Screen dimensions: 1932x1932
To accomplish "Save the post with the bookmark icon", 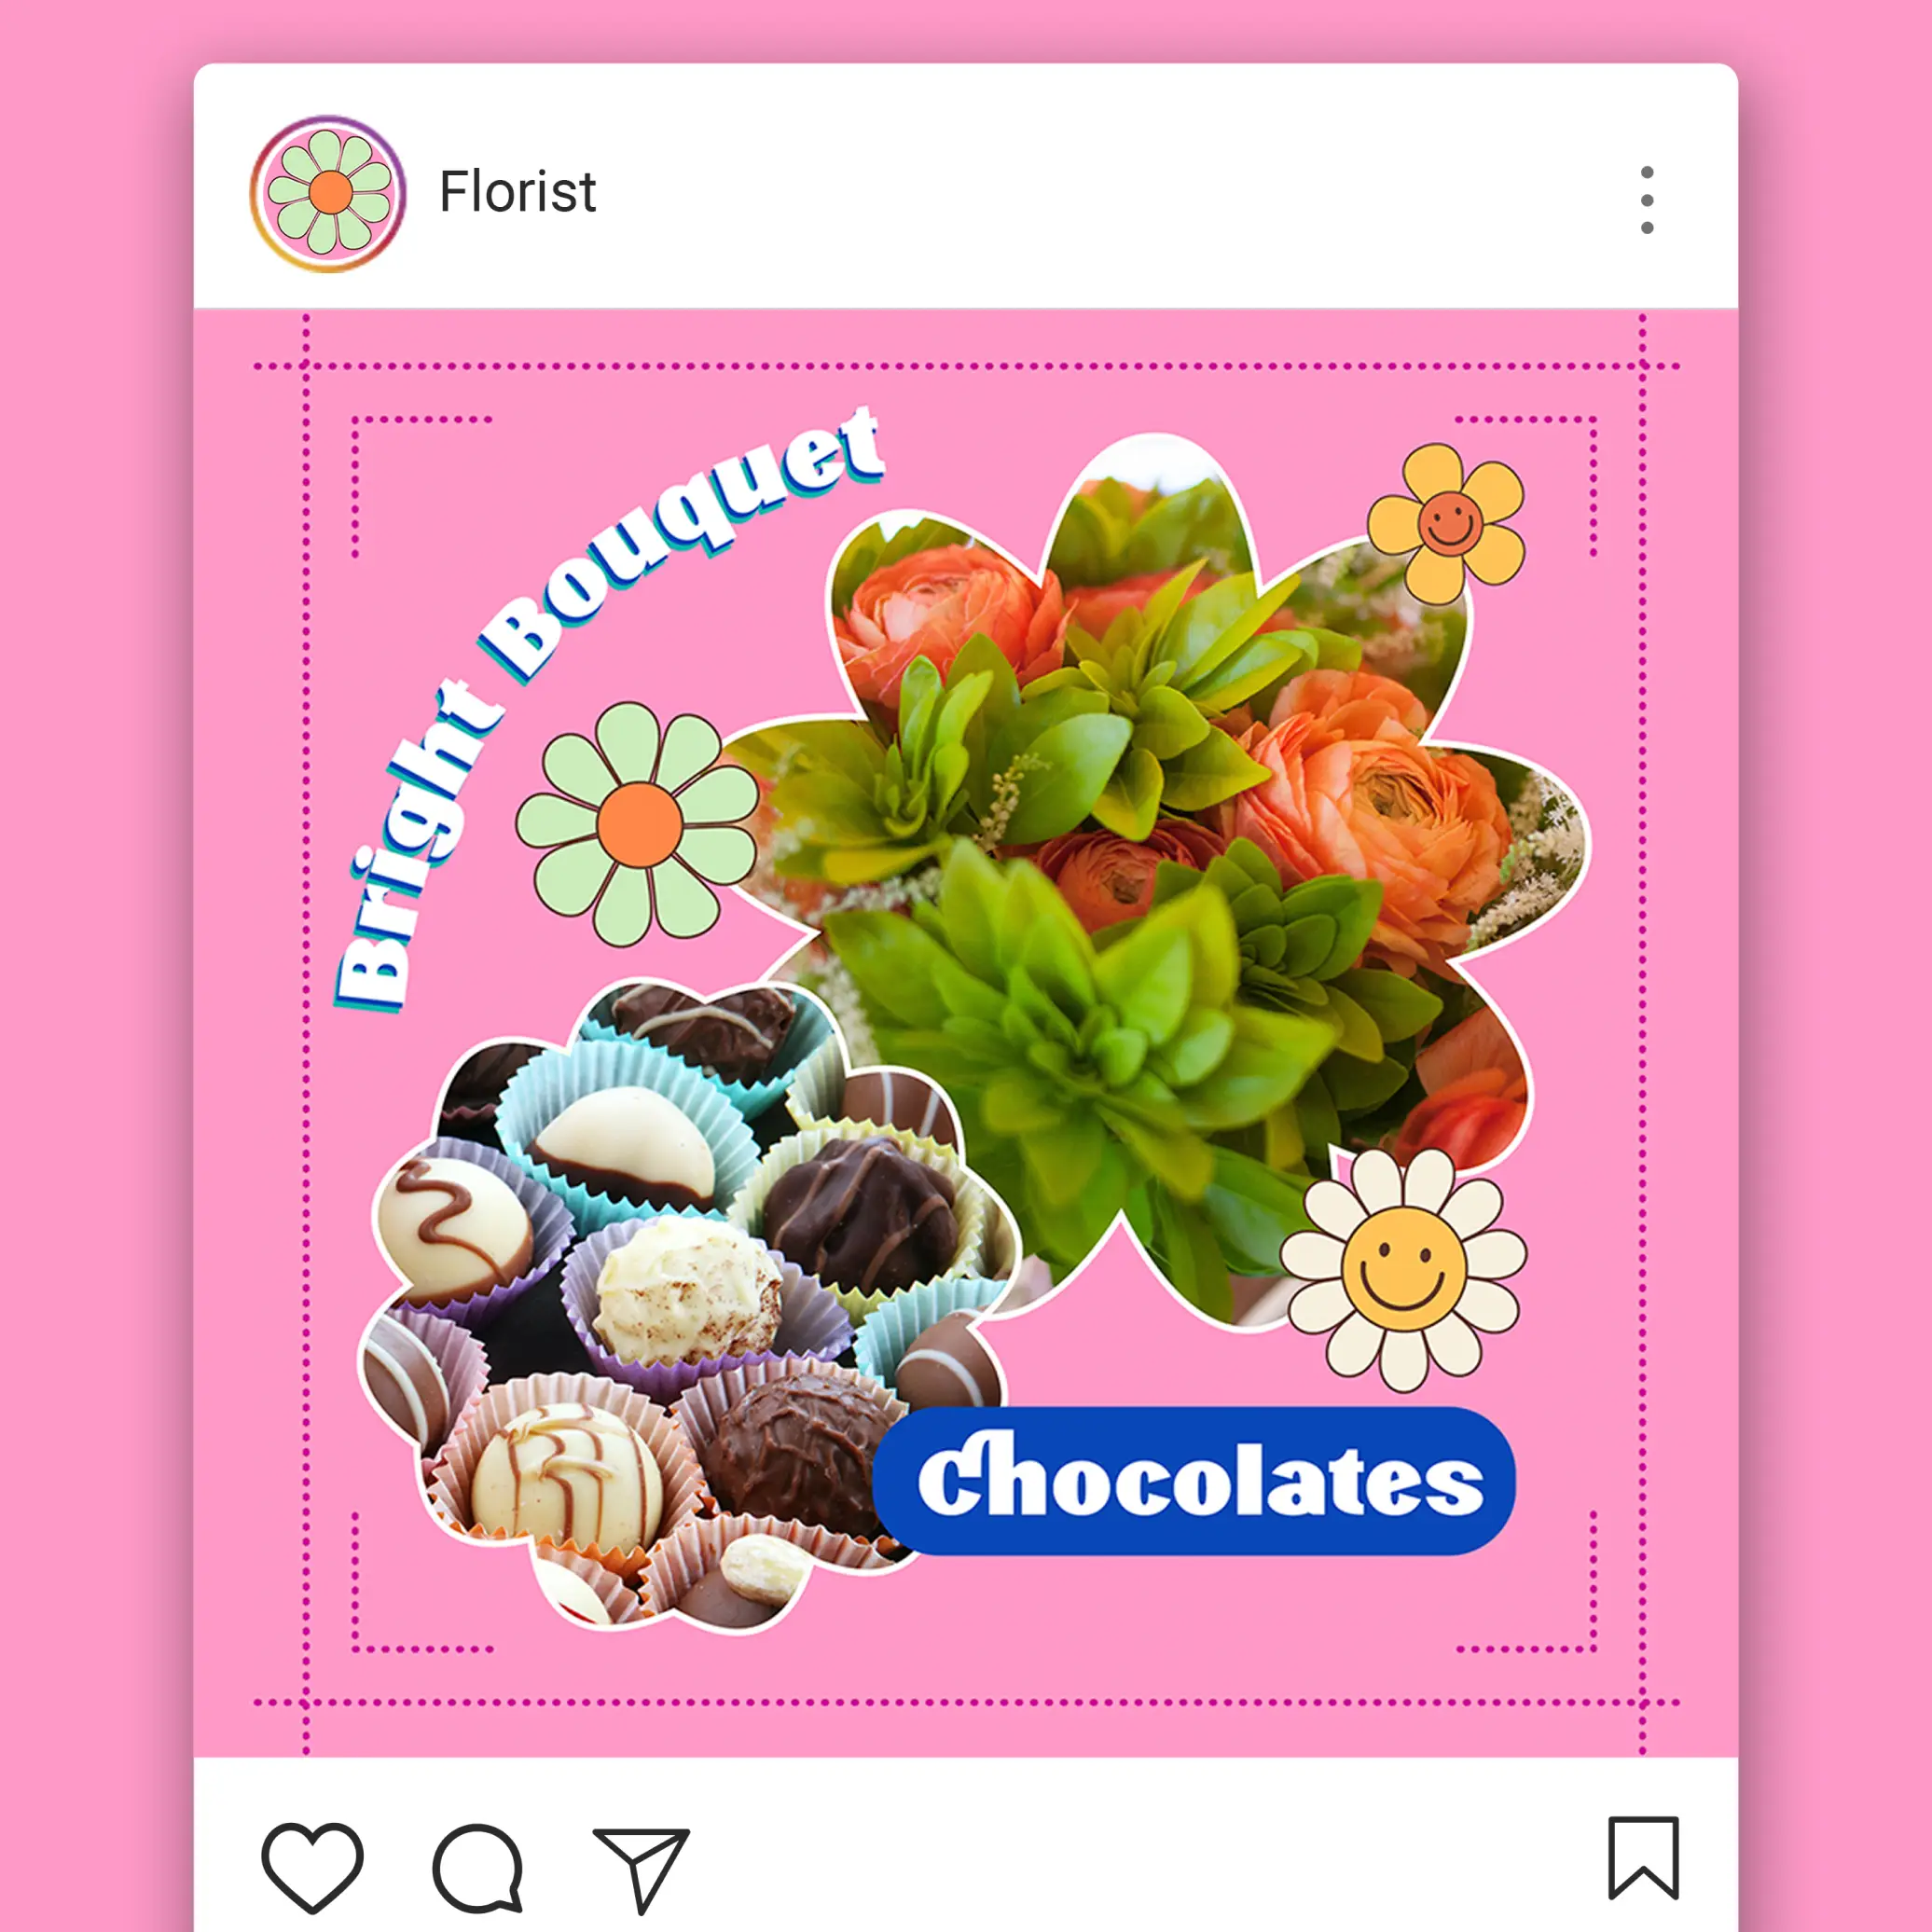I will click(x=1643, y=1857).
